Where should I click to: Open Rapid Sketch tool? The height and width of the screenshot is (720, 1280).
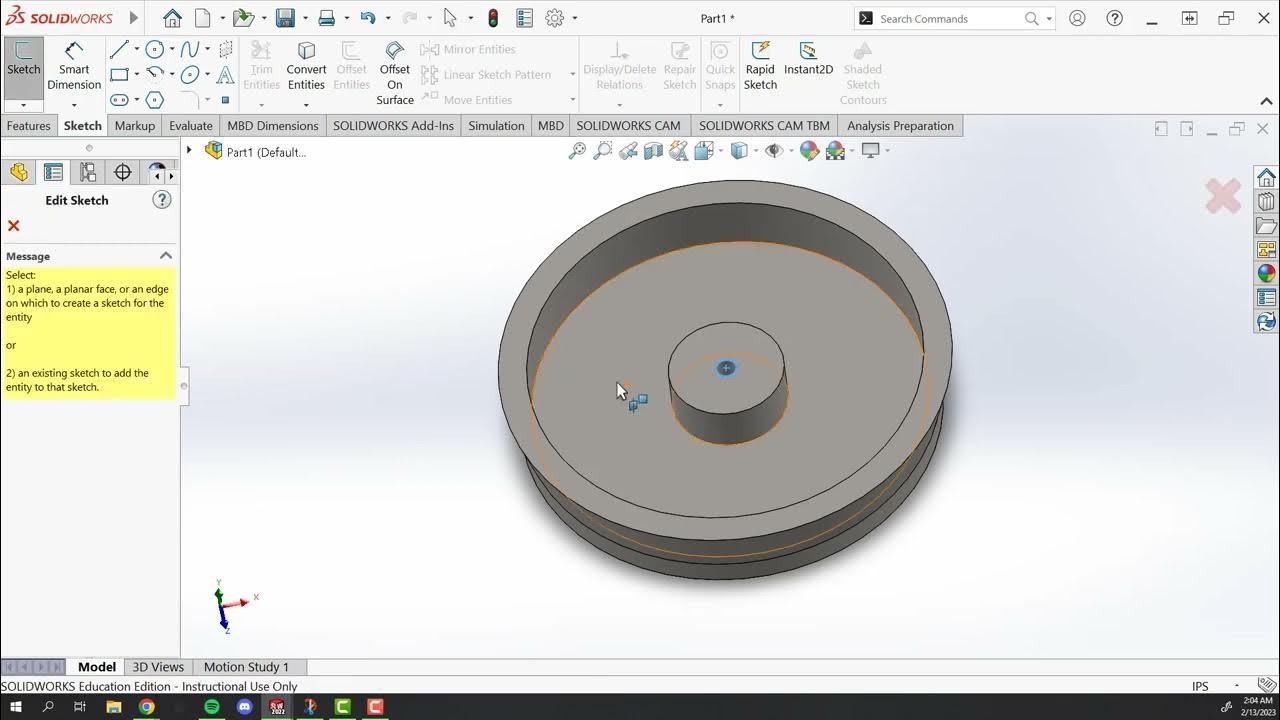pyautogui.click(x=760, y=66)
